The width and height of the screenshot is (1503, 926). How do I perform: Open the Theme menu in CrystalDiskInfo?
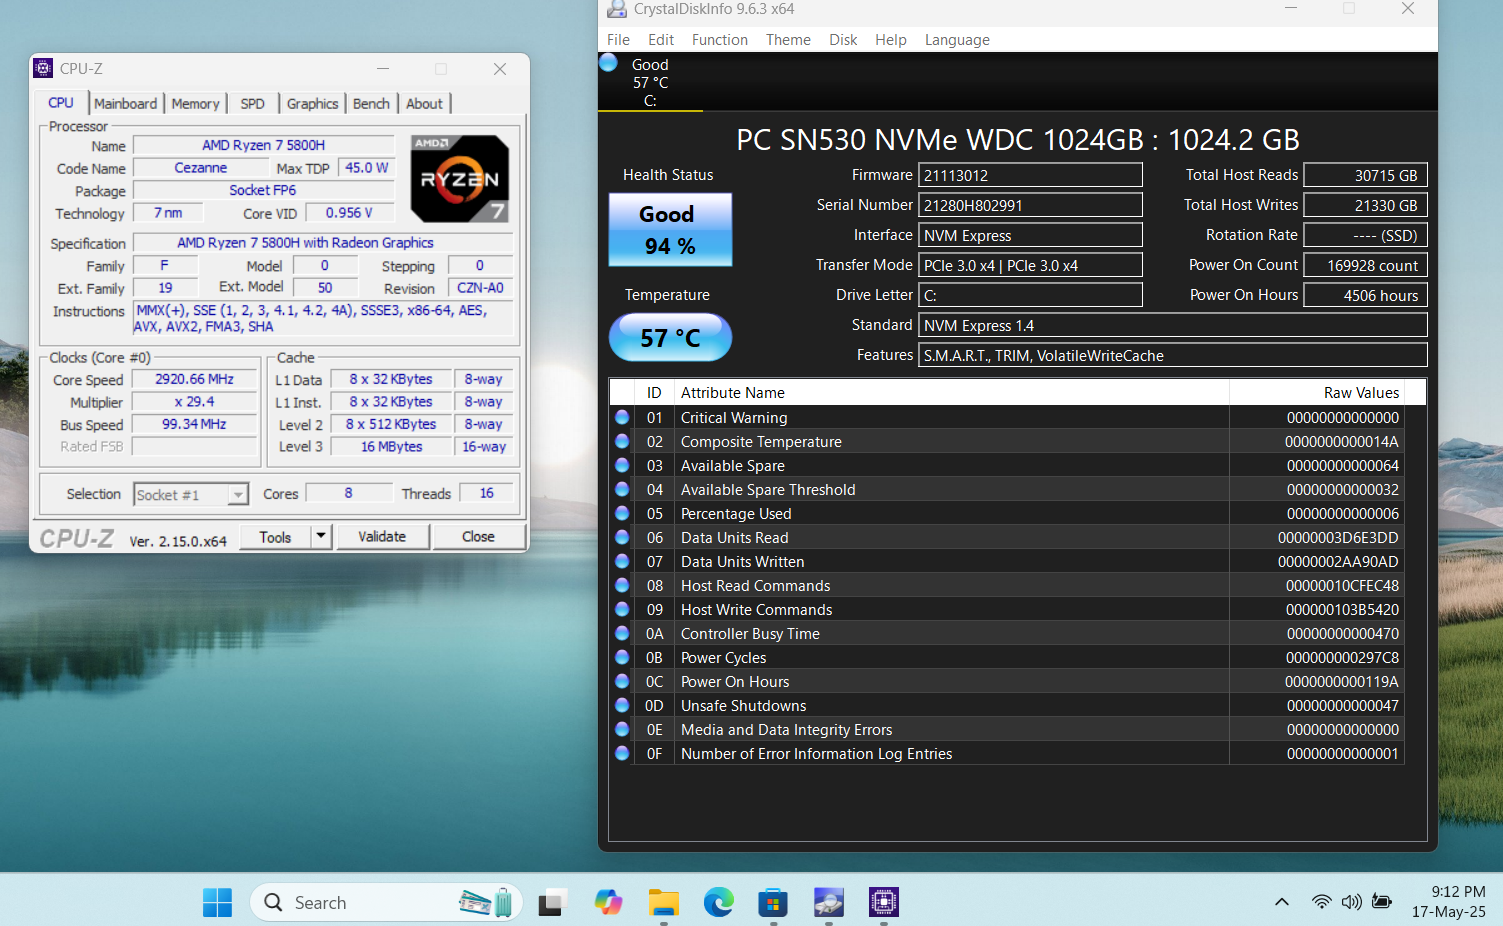[788, 40]
